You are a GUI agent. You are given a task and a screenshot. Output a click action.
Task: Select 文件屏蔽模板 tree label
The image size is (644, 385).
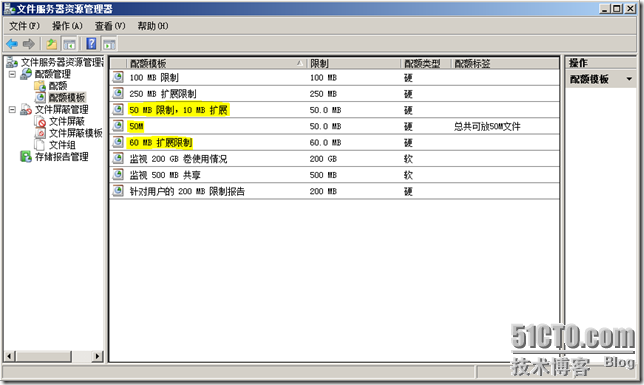[x=76, y=133]
